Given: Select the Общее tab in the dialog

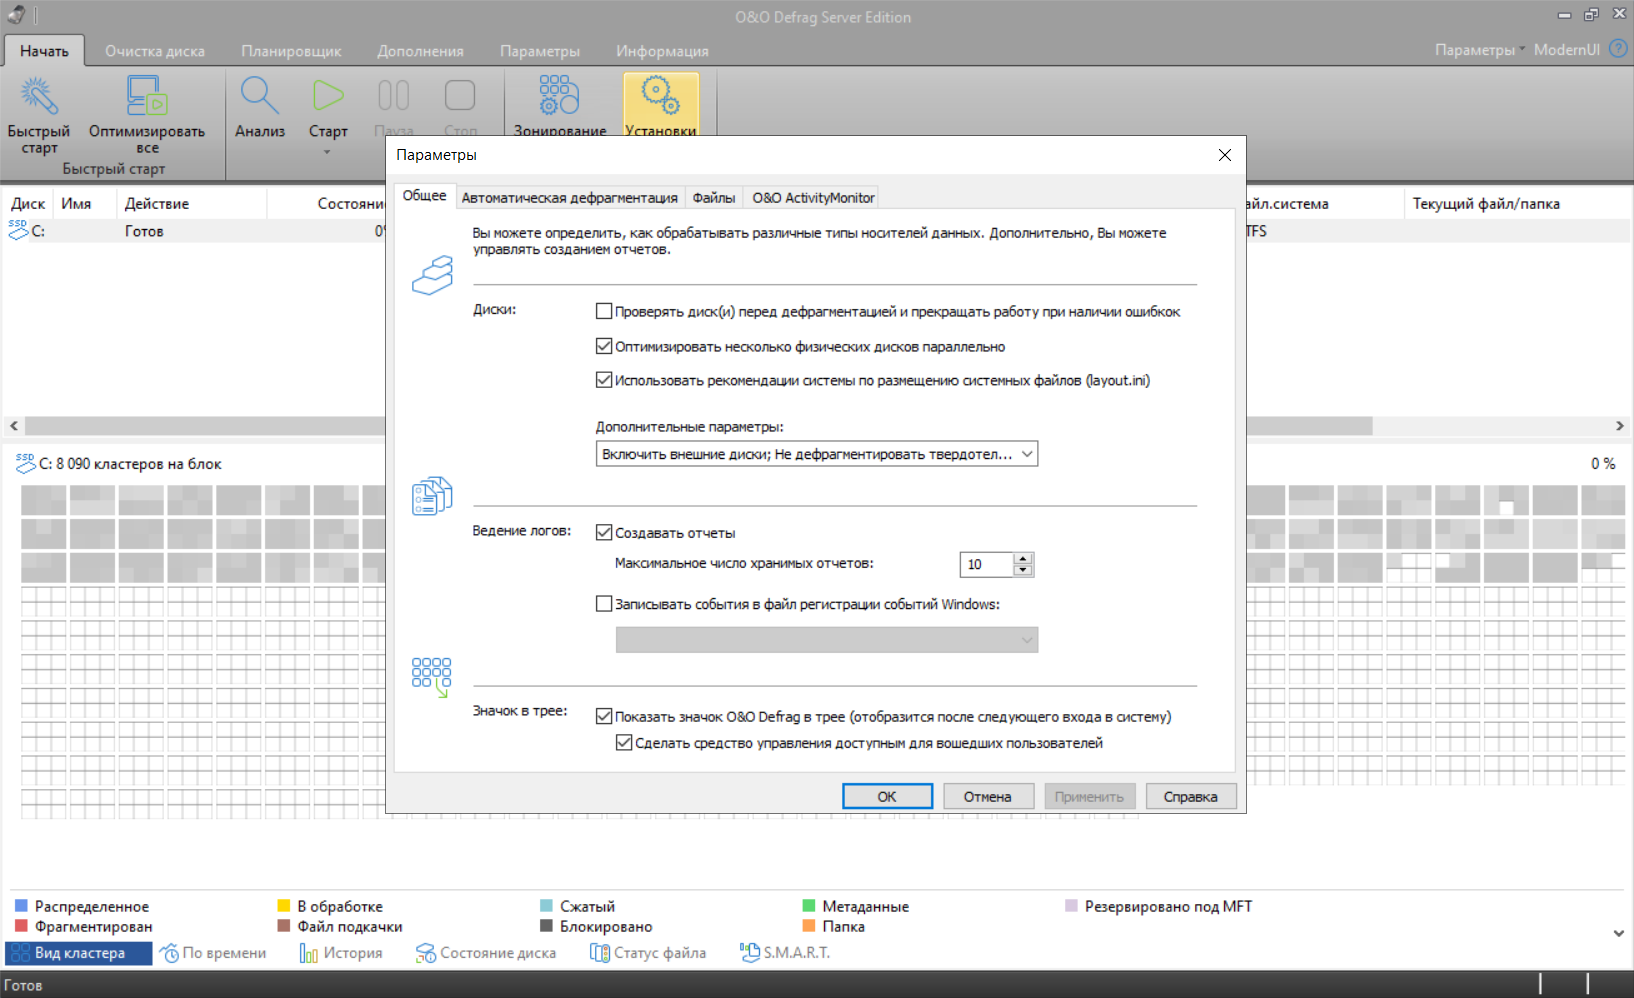Looking at the screenshot, I should click(425, 196).
